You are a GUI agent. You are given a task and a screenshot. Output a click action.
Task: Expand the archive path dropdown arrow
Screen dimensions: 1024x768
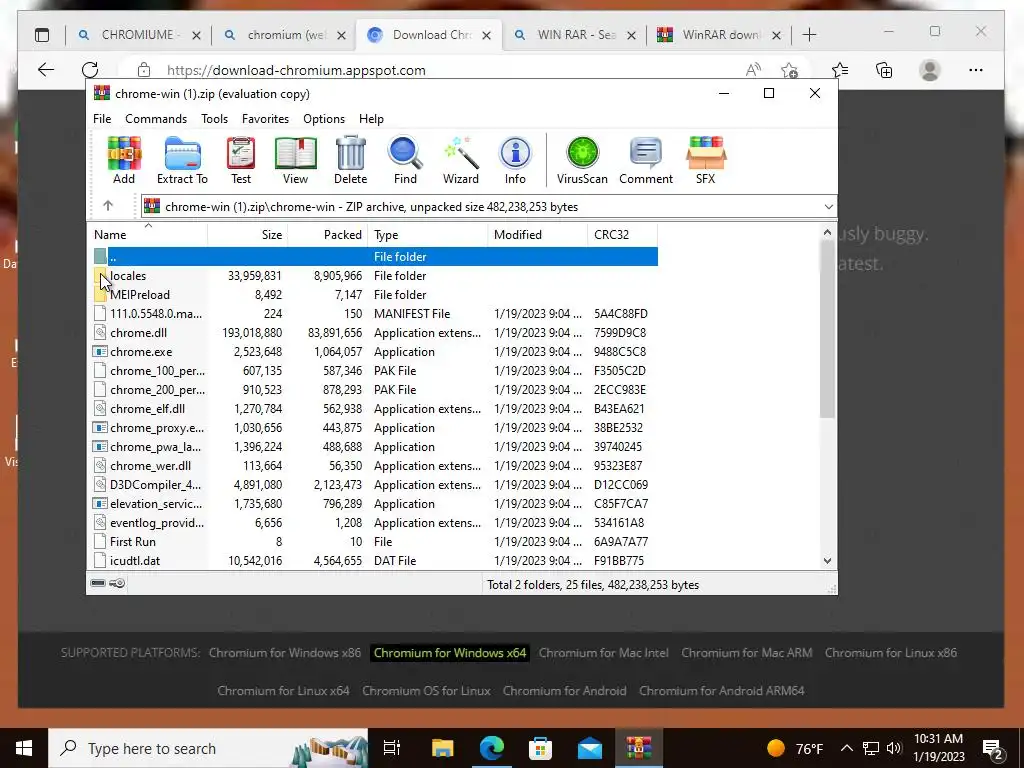coord(828,206)
